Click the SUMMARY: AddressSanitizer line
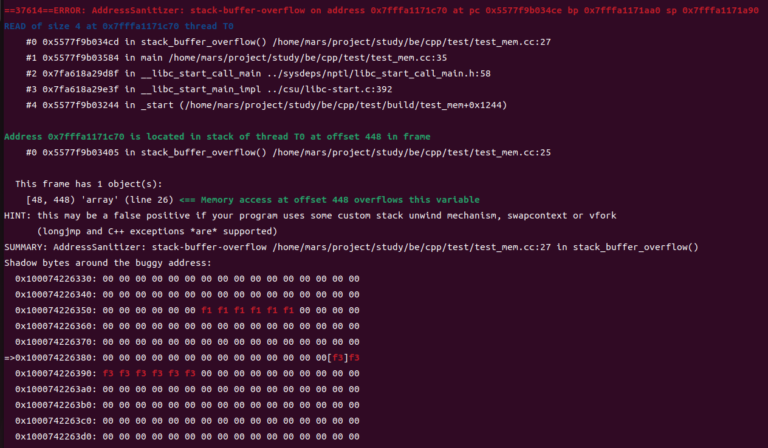This screenshot has height=448, width=768. [350, 247]
